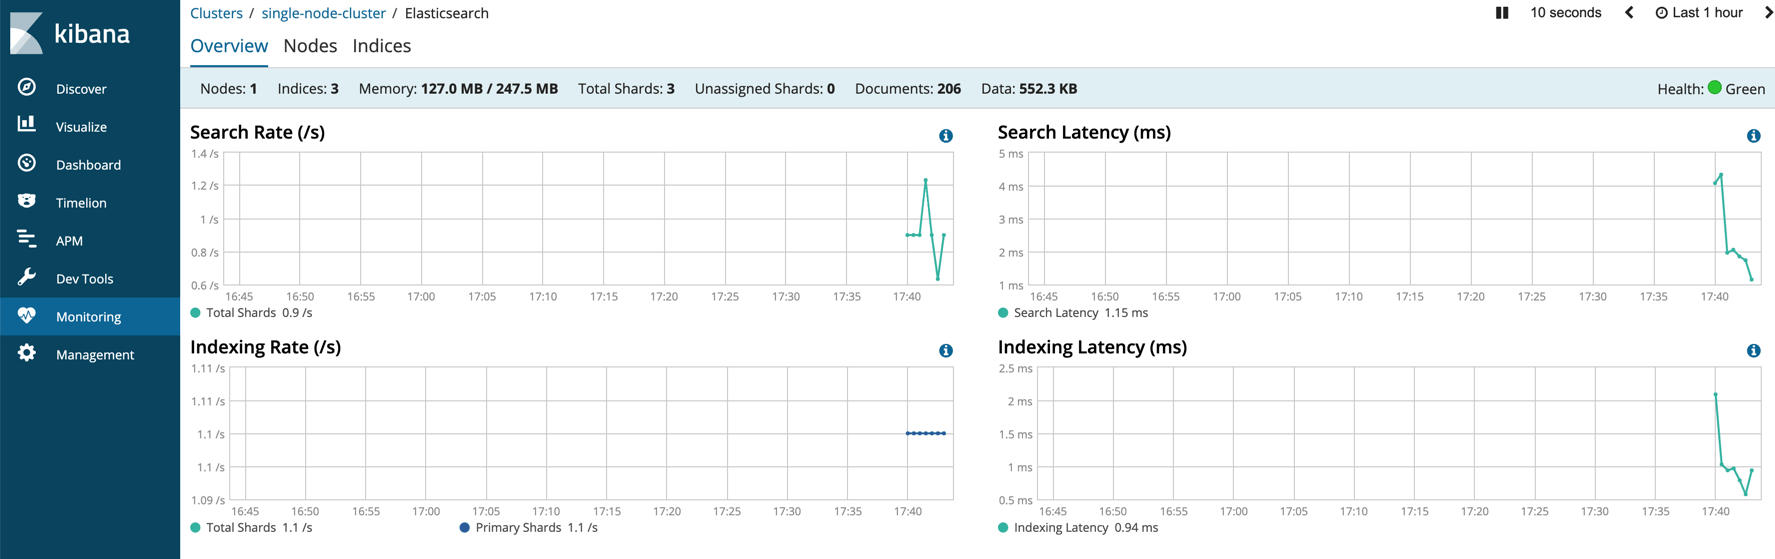Open Monitoring in the sidebar

pyautogui.click(x=90, y=316)
